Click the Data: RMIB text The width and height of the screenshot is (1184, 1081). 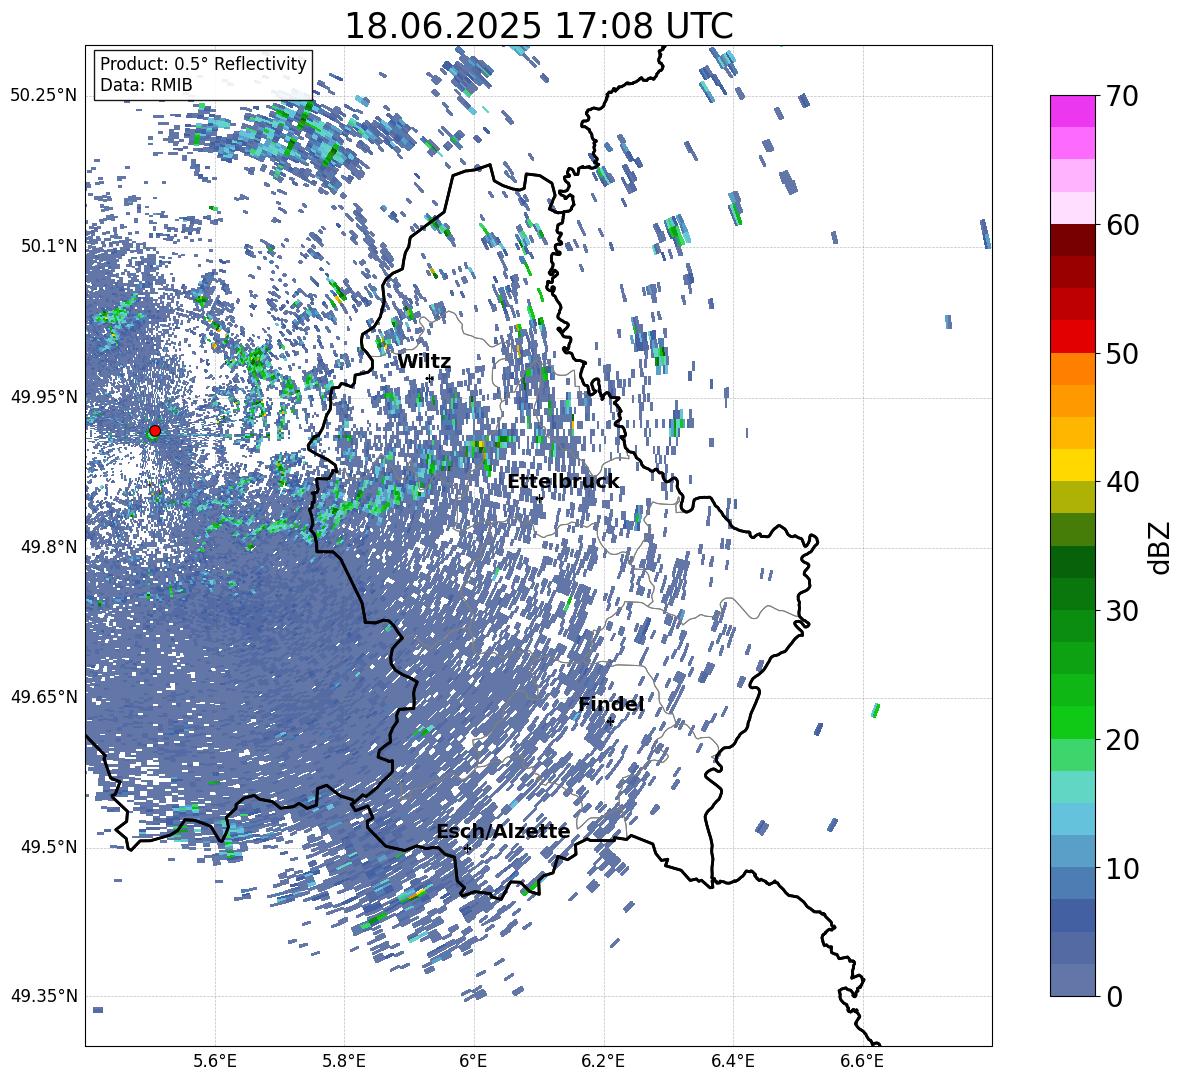pos(146,85)
